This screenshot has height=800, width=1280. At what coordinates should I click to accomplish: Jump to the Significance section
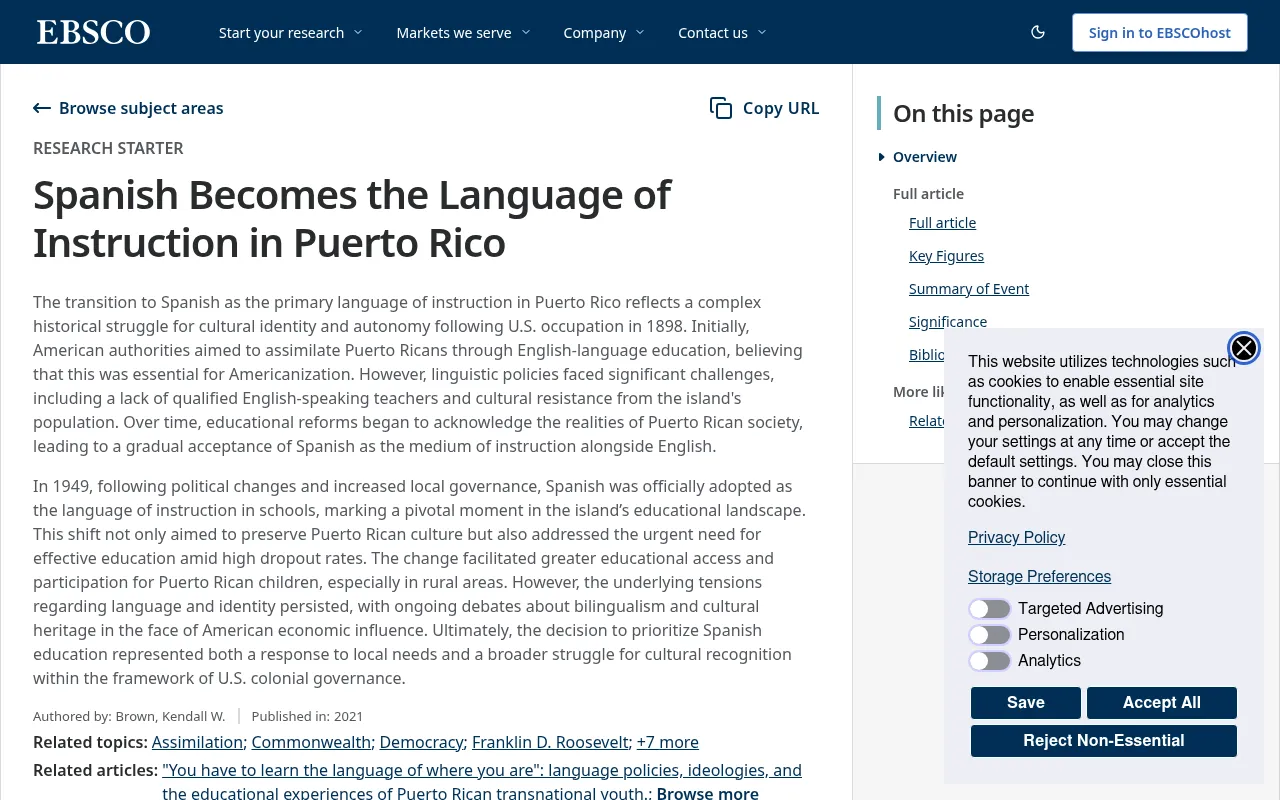[948, 322]
